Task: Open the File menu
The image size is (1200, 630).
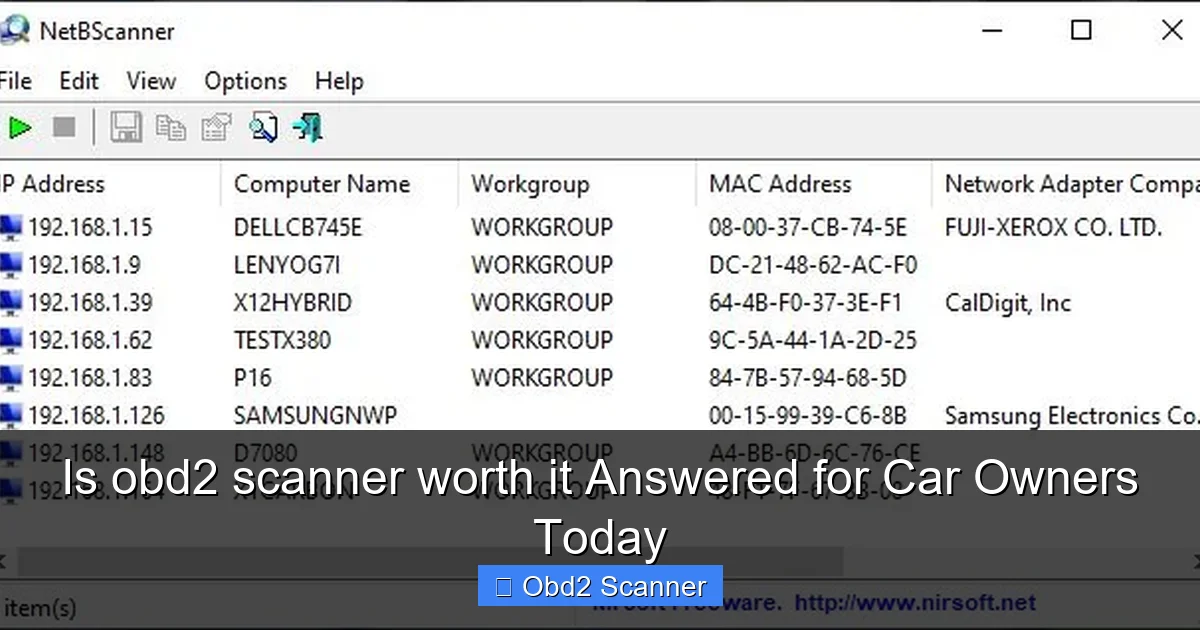Action: point(14,81)
